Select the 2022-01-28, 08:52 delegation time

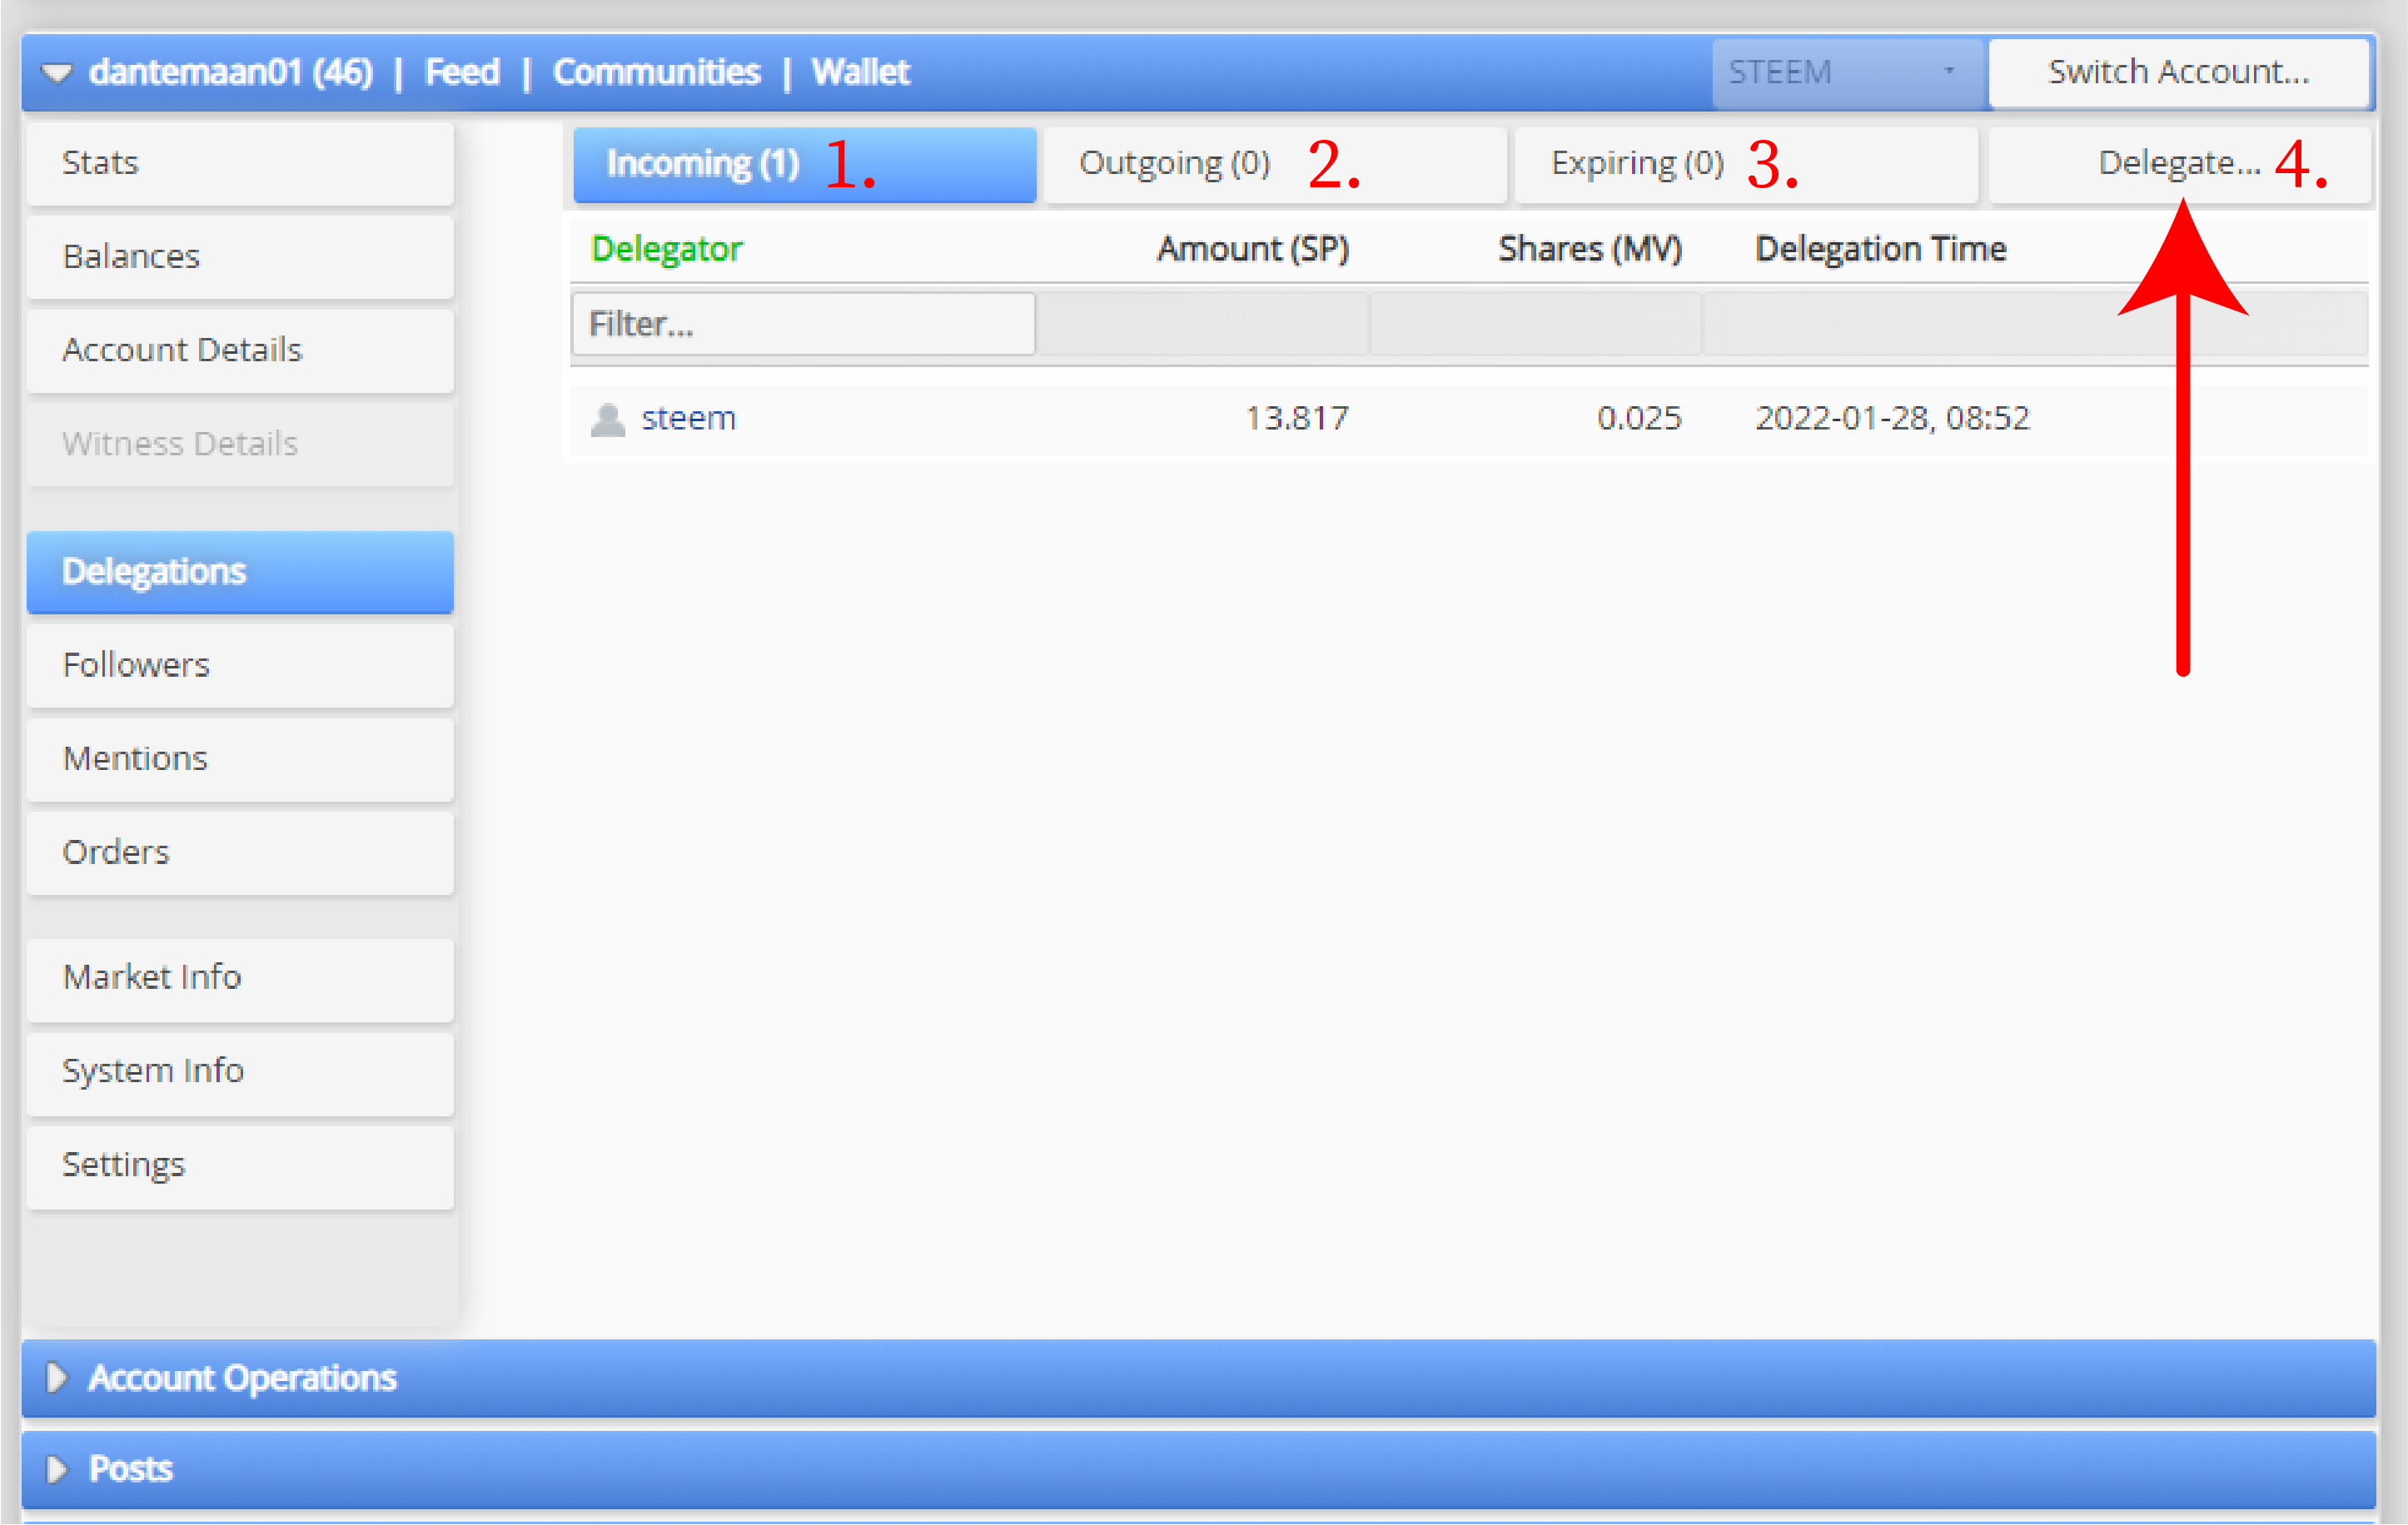pyautogui.click(x=1893, y=418)
